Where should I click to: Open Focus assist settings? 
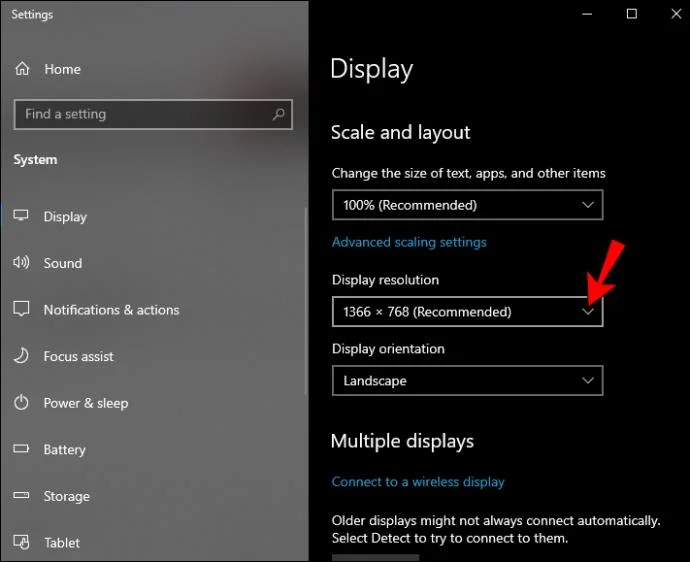[x=78, y=356]
